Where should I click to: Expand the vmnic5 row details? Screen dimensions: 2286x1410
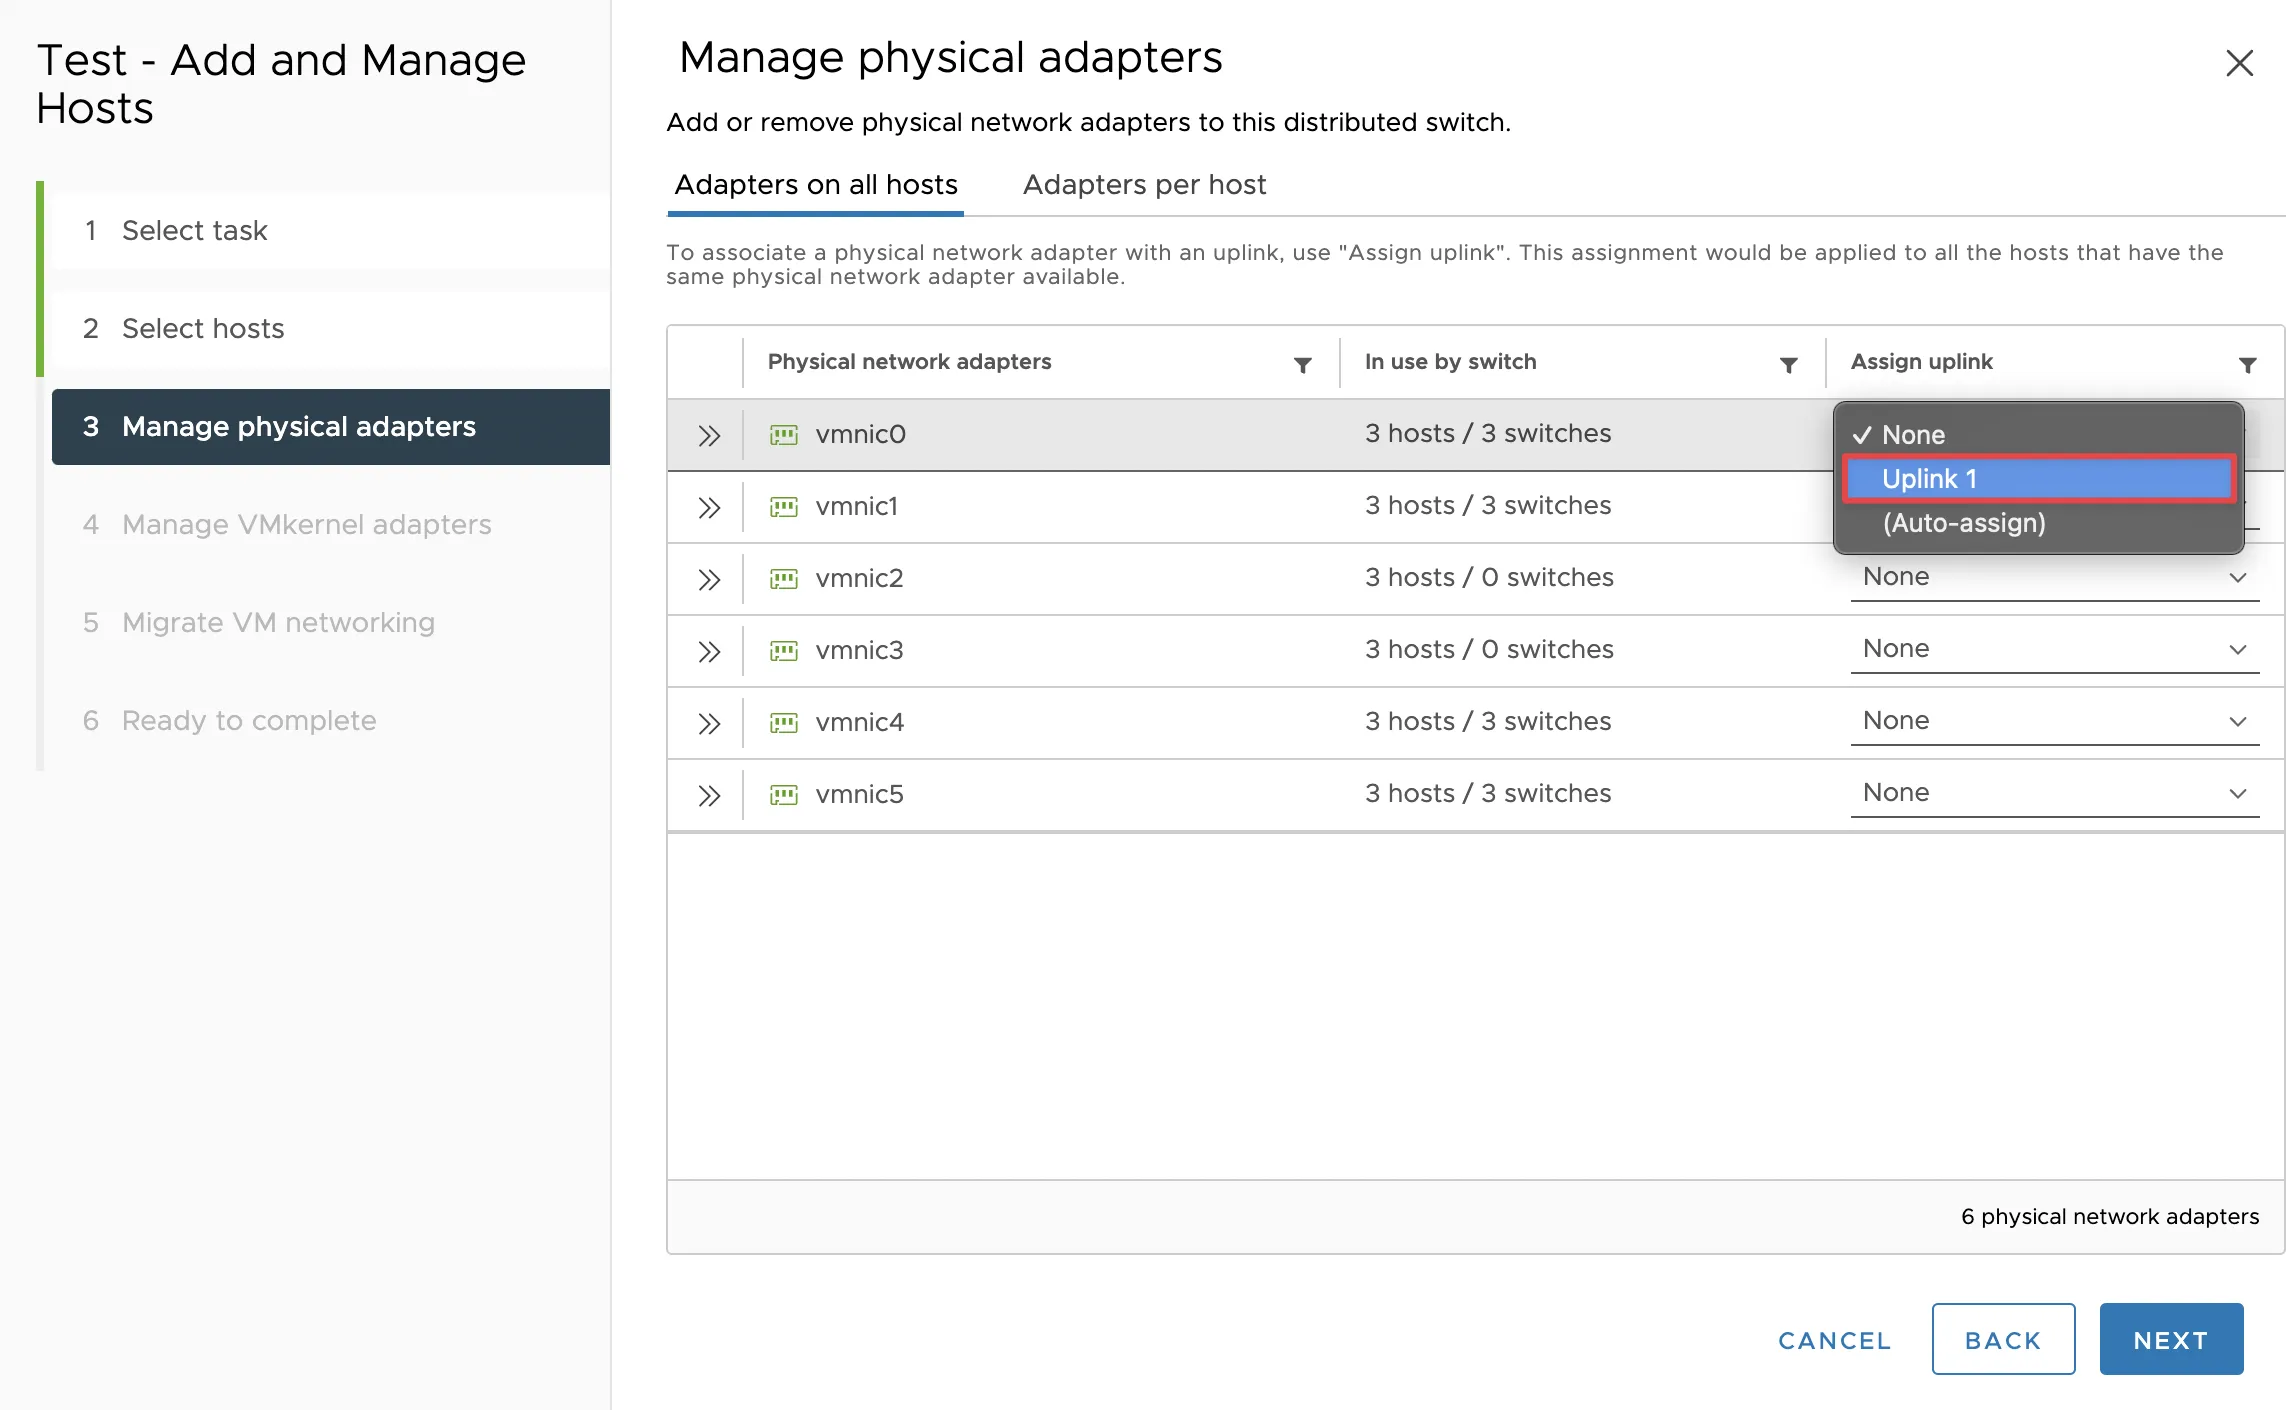(709, 795)
